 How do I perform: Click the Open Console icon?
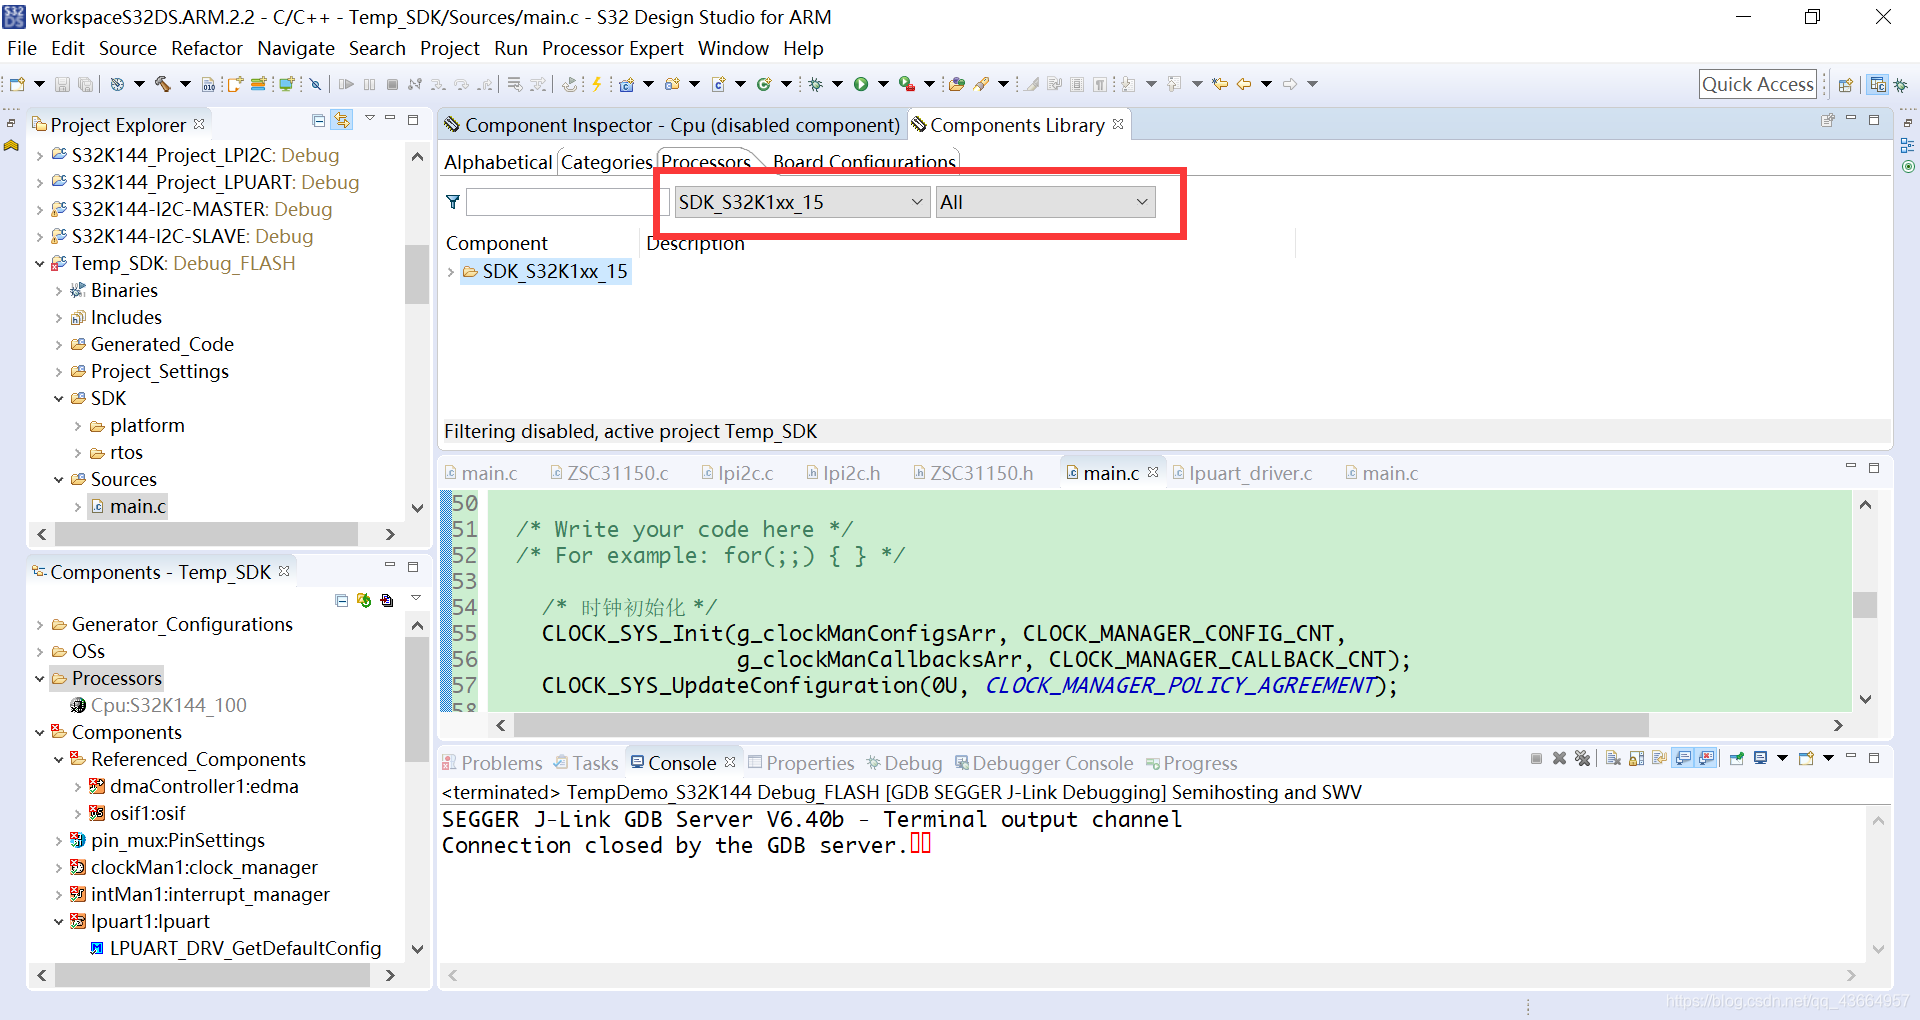coord(1806,758)
